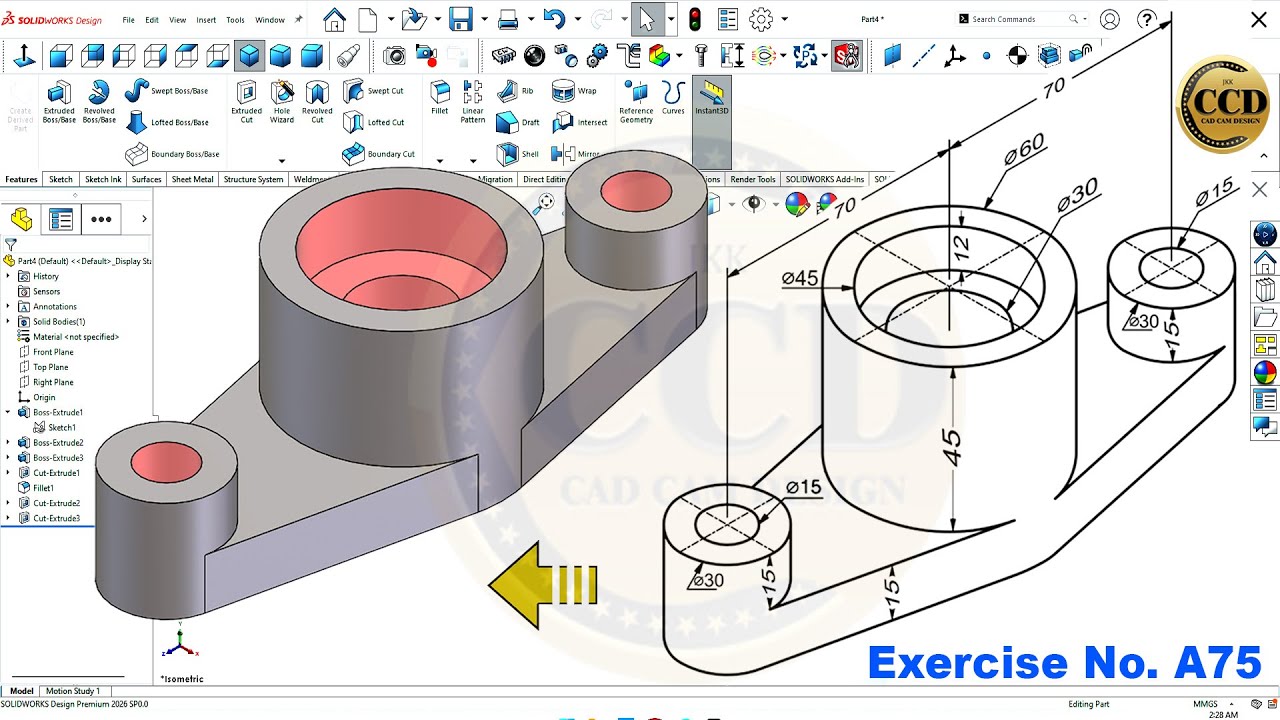Take a screen capture with camera icon
Image resolution: width=1280 pixels, height=720 pixels.
(395, 56)
